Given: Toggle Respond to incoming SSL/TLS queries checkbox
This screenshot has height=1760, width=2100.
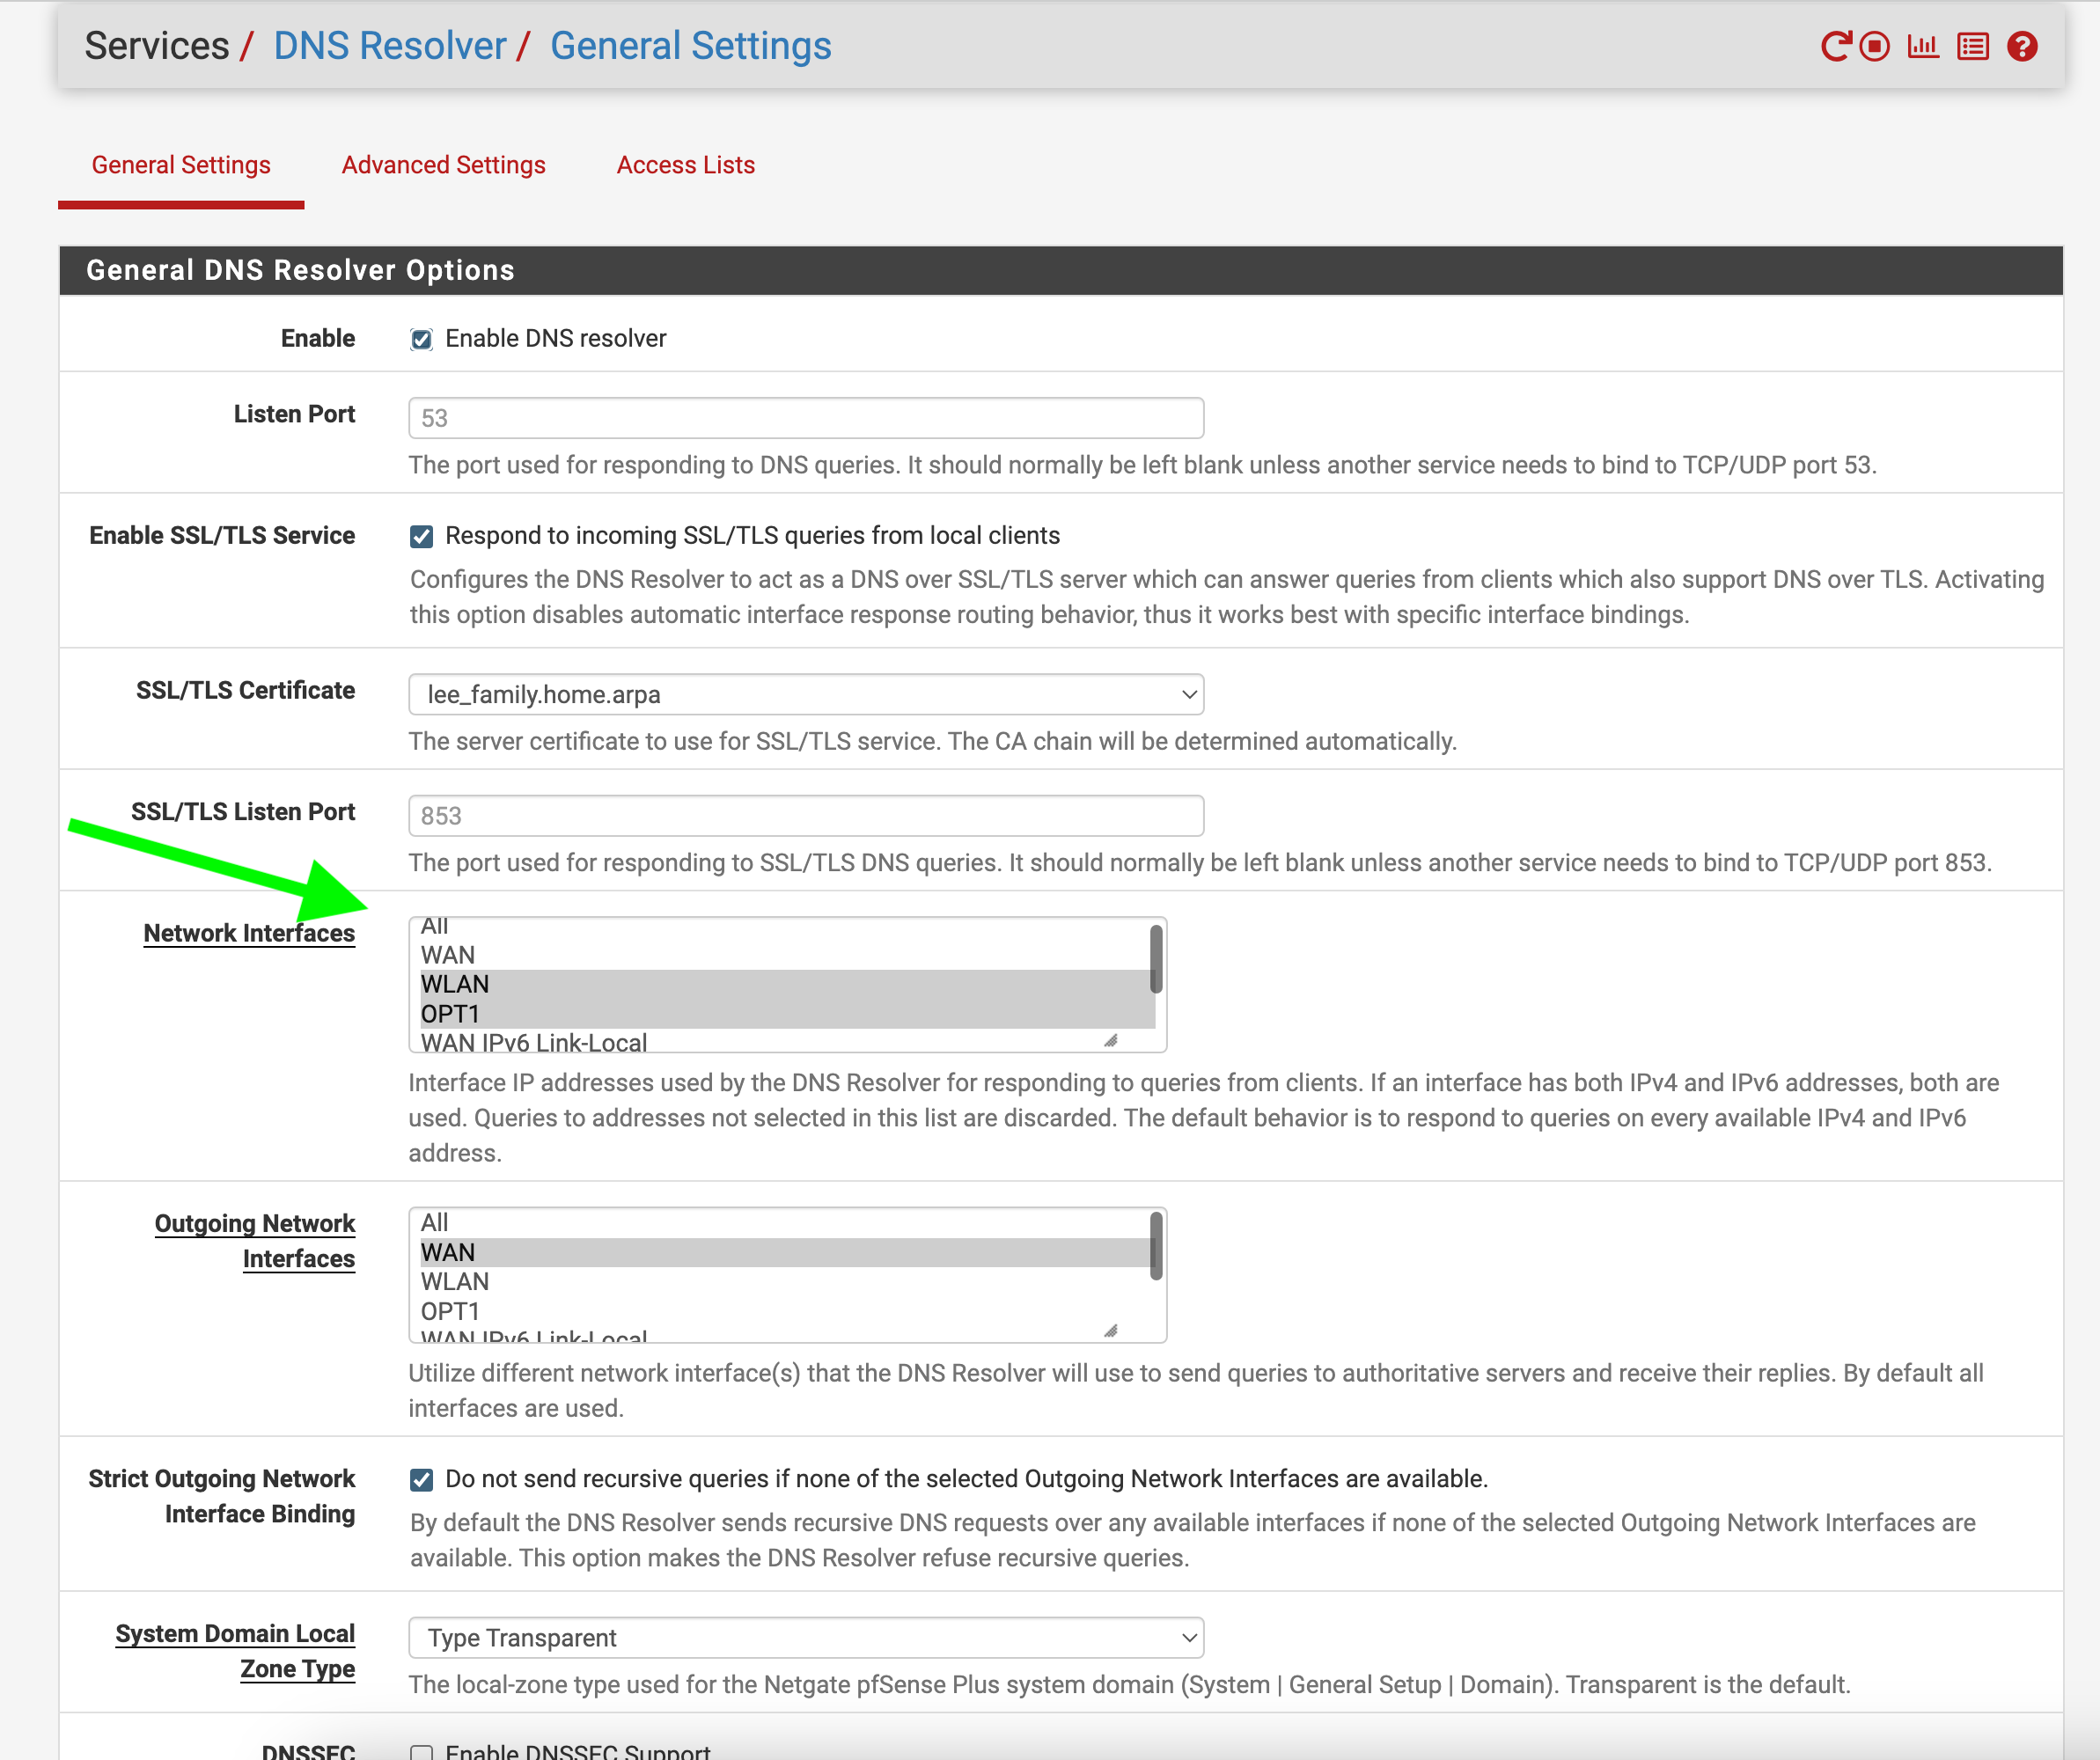Looking at the screenshot, I should tap(421, 537).
